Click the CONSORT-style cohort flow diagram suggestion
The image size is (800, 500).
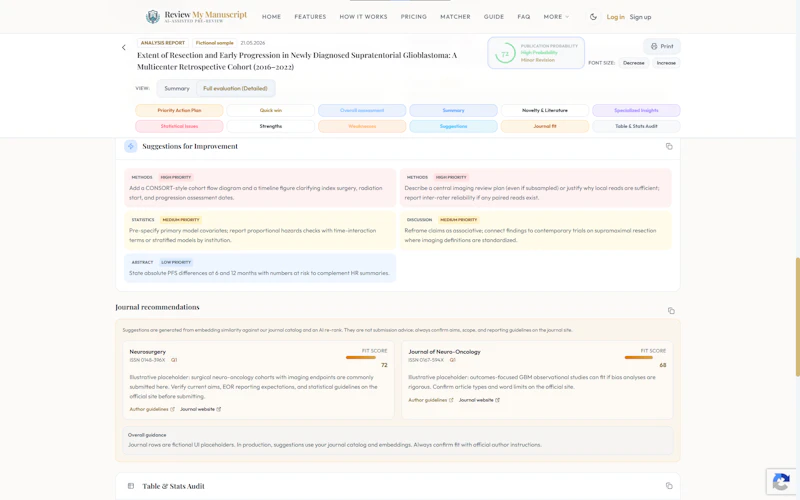tap(260, 188)
